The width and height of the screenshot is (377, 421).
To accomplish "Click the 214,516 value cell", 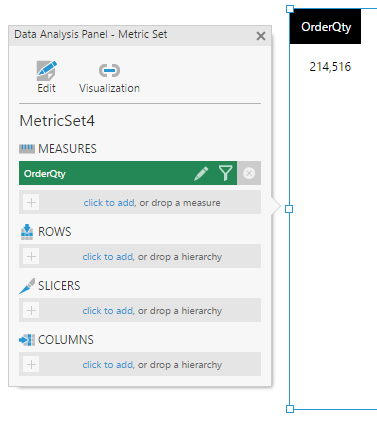I will 330,67.
